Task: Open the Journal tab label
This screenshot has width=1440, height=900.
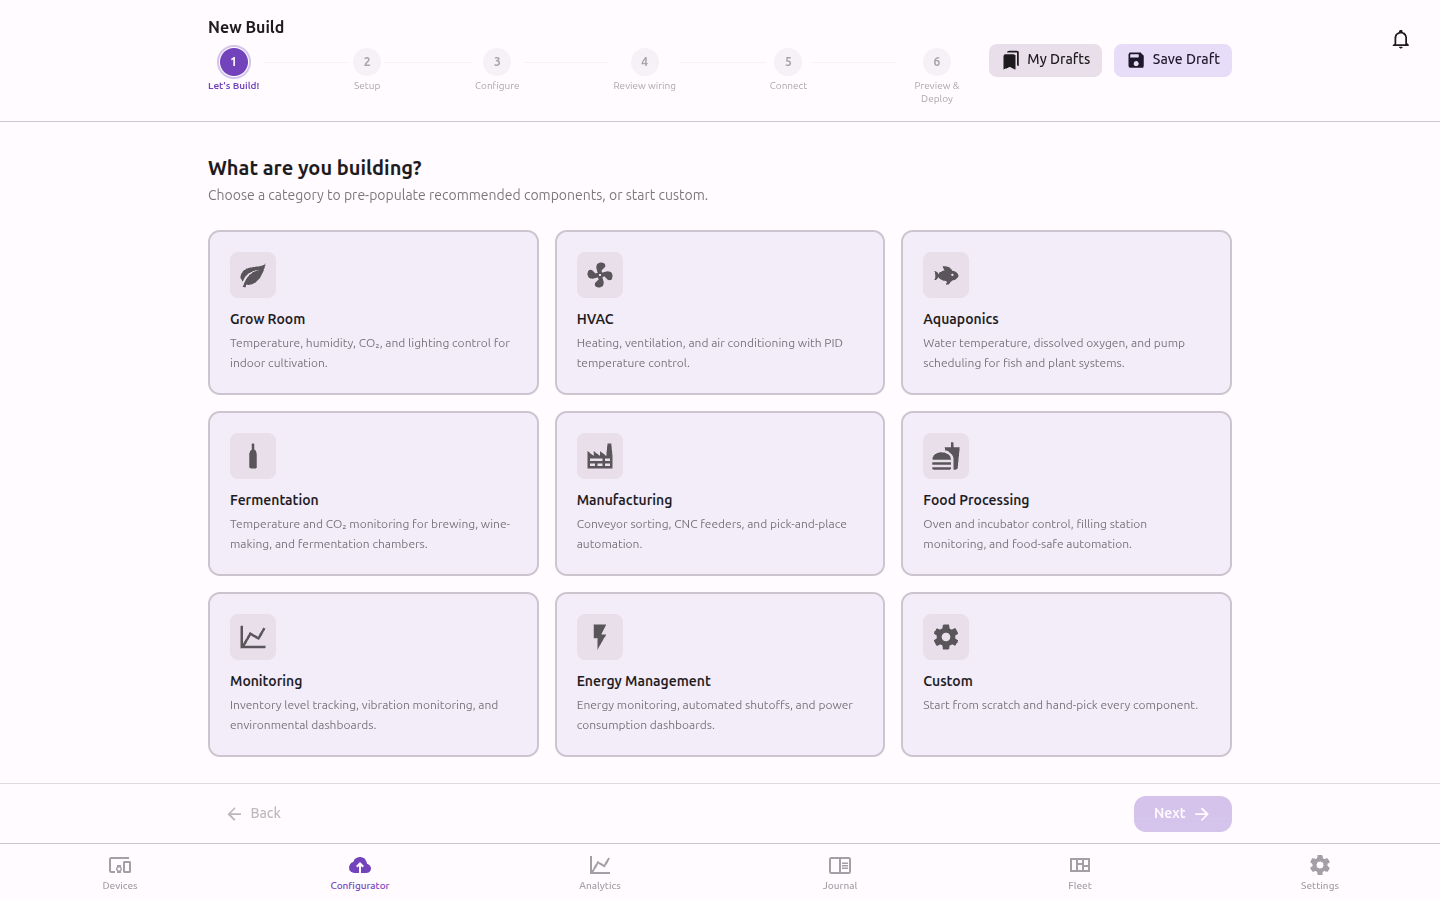Action: [x=840, y=886]
